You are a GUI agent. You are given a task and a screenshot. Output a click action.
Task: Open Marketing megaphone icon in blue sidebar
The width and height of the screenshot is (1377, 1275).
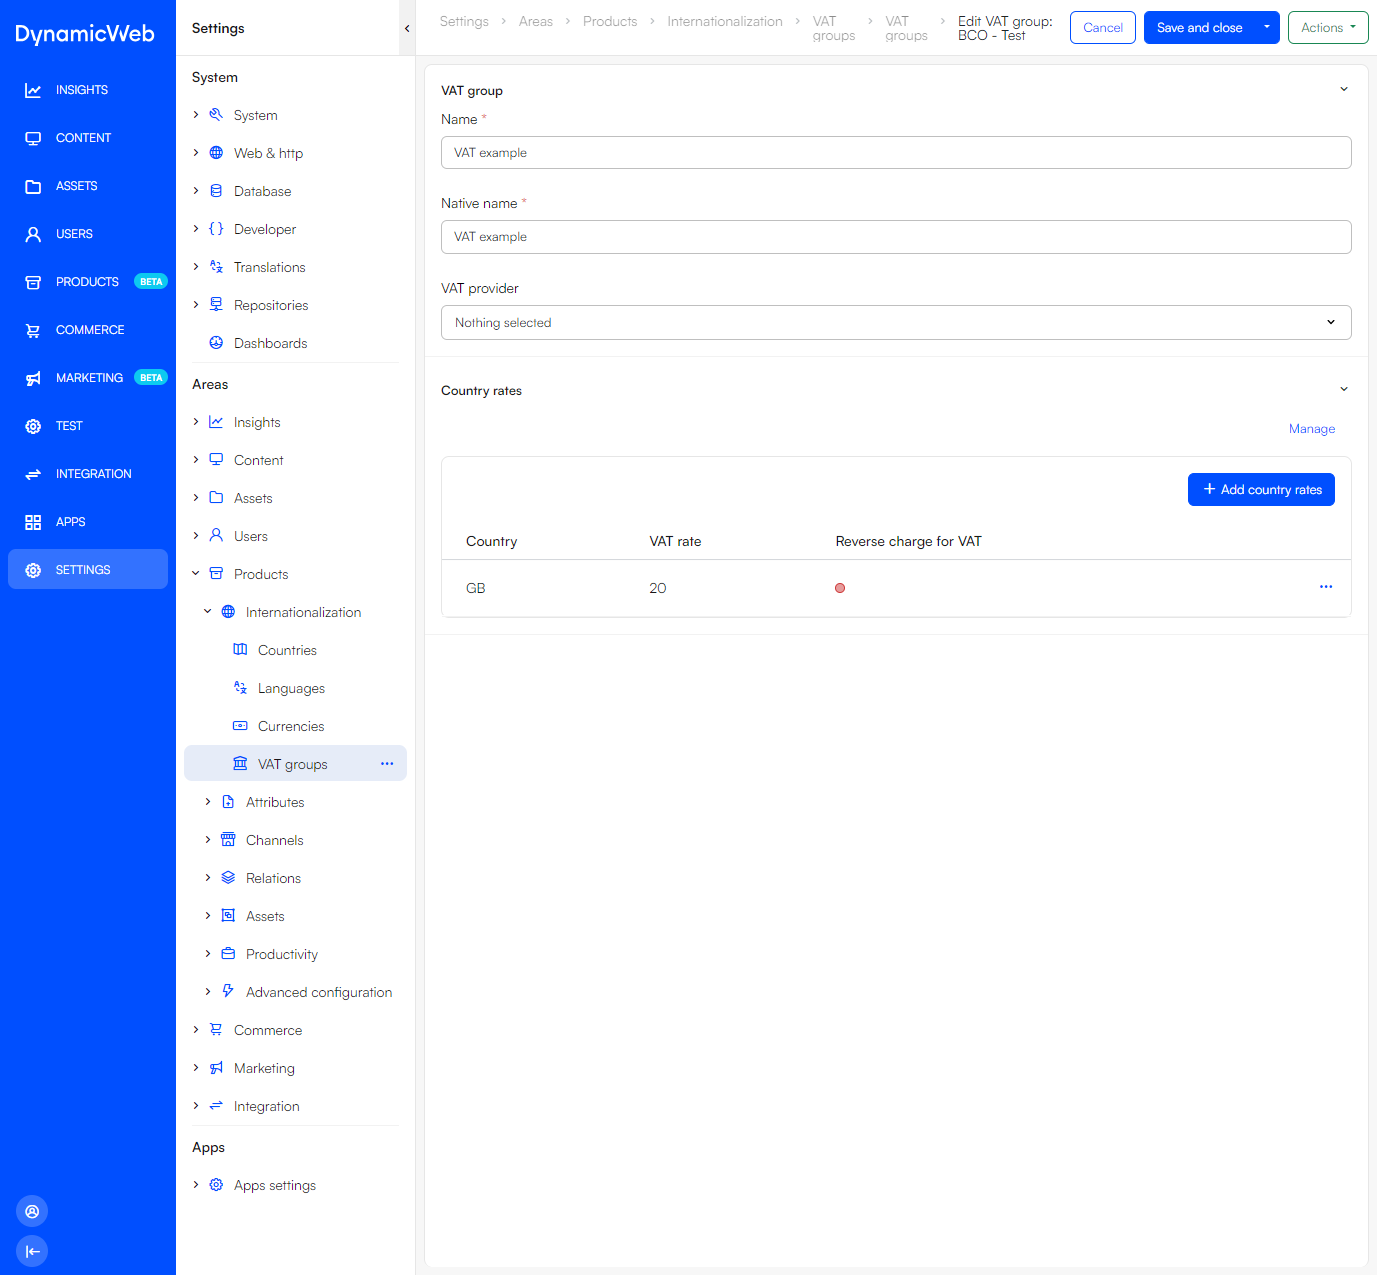point(33,378)
